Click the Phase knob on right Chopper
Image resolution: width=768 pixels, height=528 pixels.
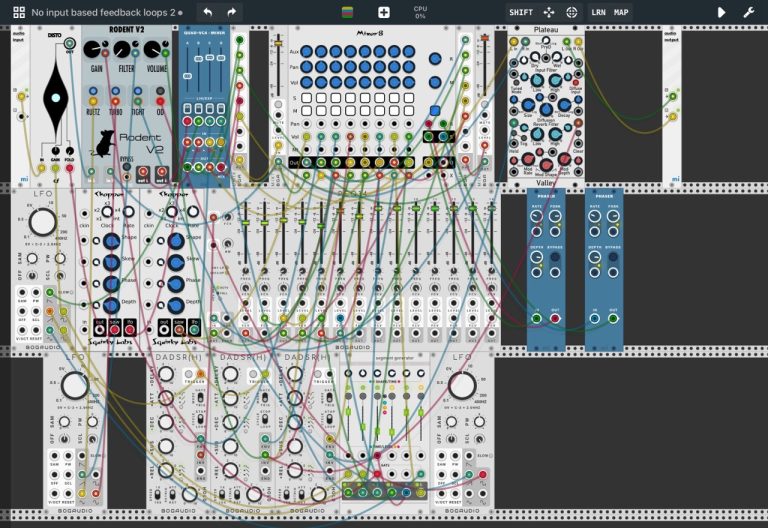pos(176,284)
